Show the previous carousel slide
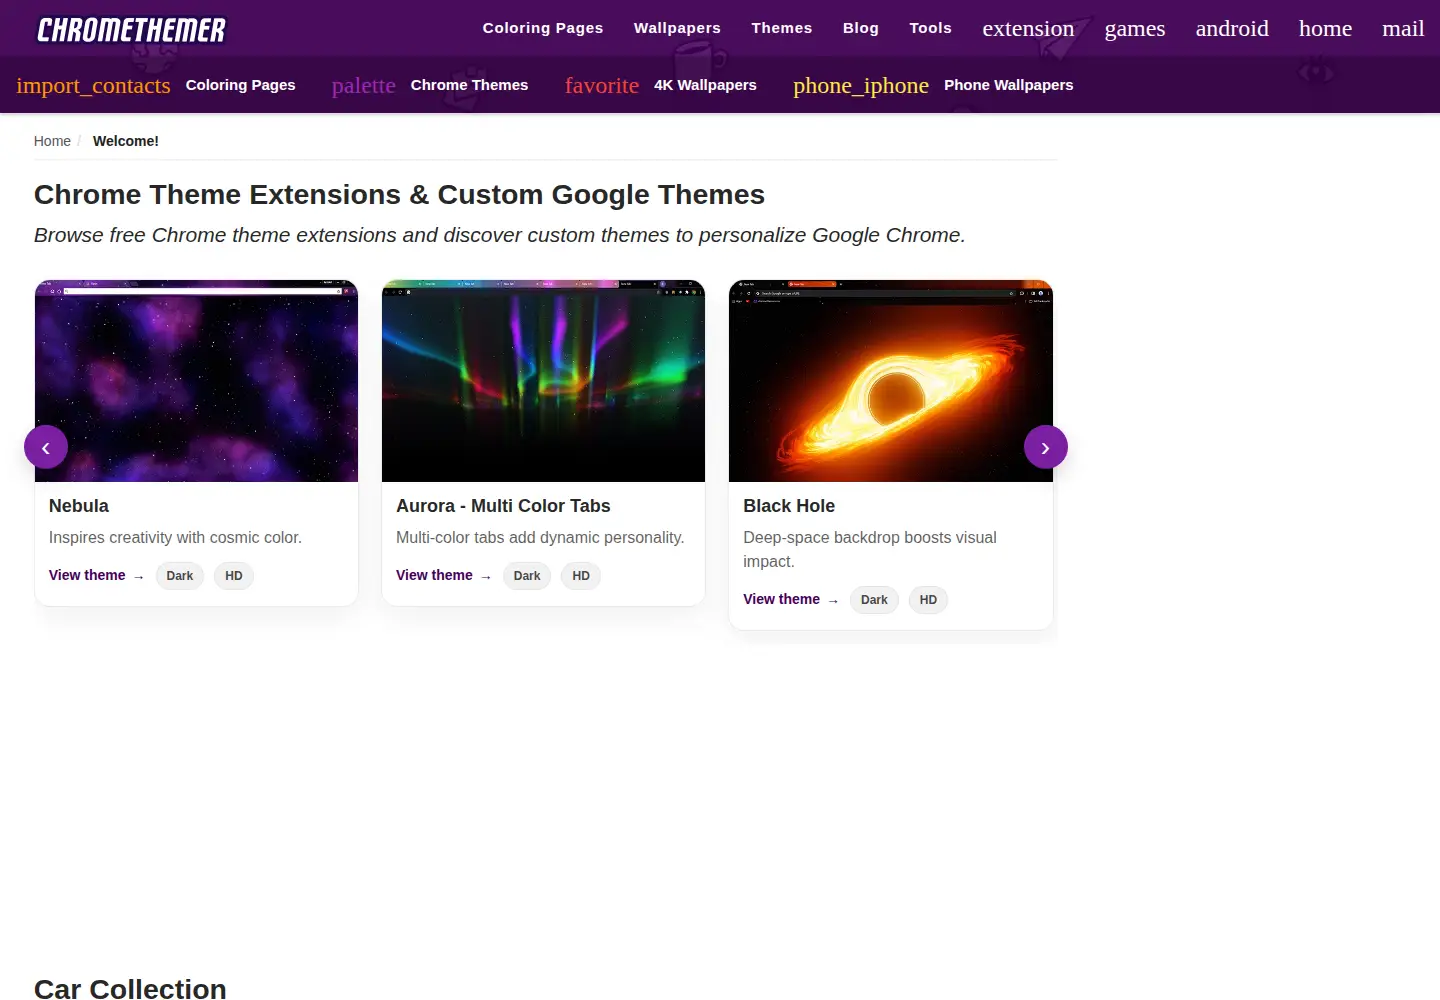The width and height of the screenshot is (1440, 1000). [x=46, y=447]
